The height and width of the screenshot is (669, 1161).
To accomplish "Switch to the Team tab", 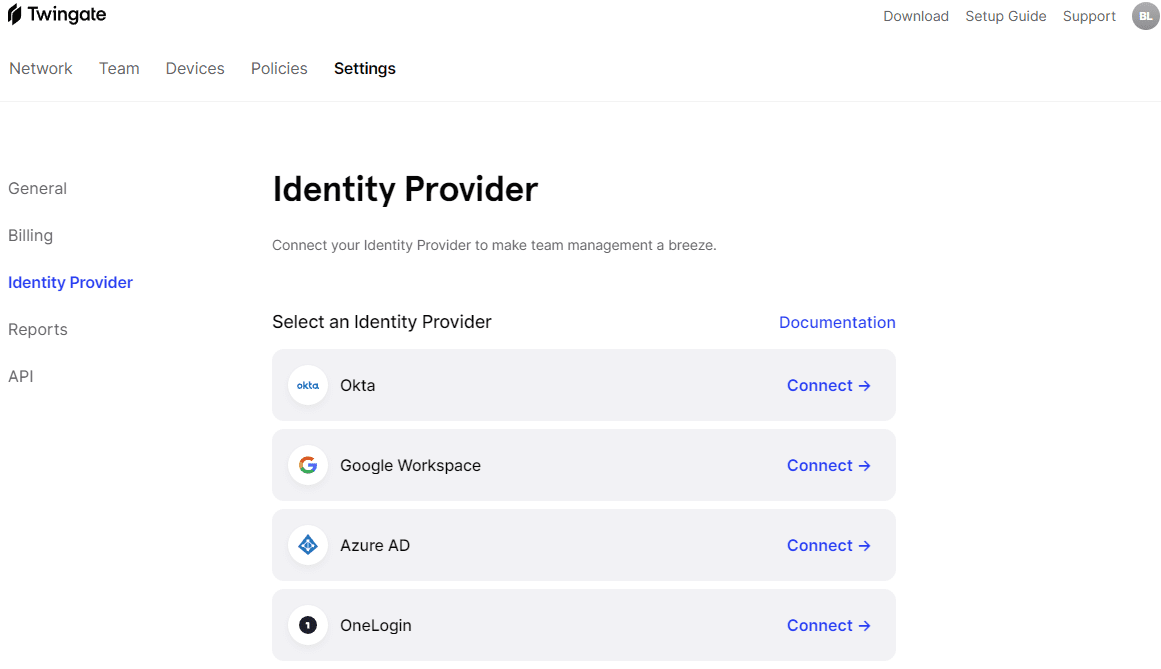I will [119, 68].
